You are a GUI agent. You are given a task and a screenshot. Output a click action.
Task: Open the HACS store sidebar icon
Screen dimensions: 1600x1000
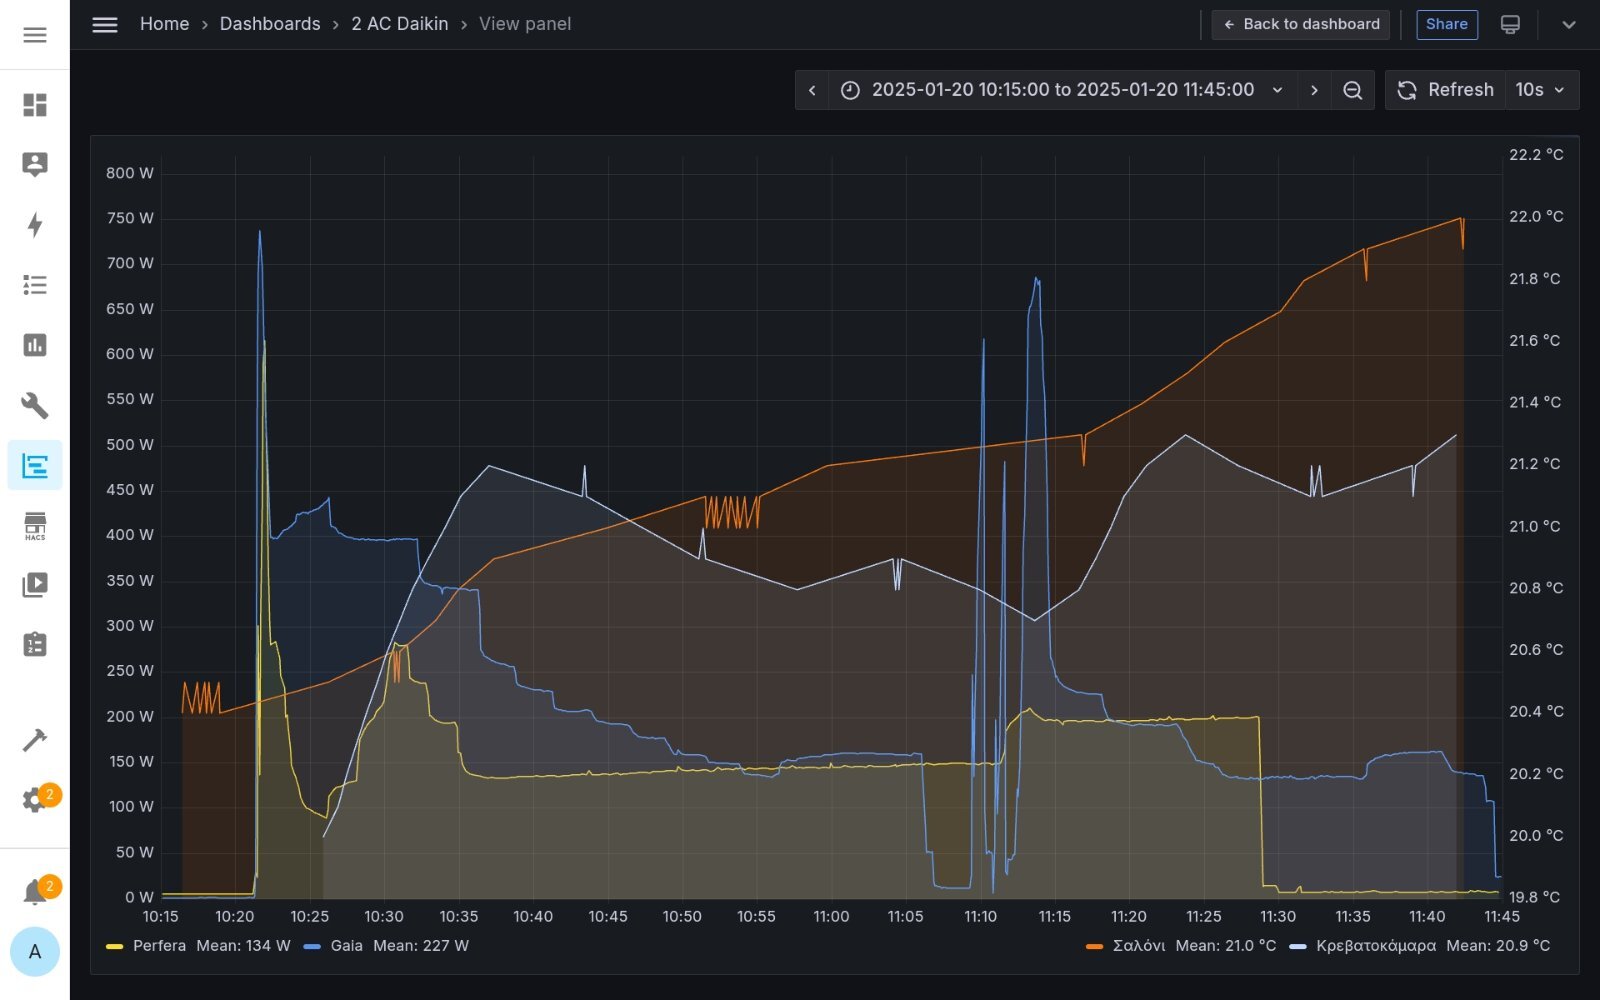(x=35, y=526)
